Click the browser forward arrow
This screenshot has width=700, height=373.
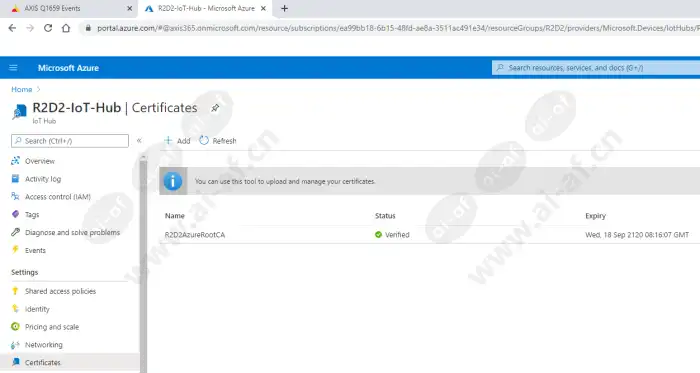click(30, 28)
